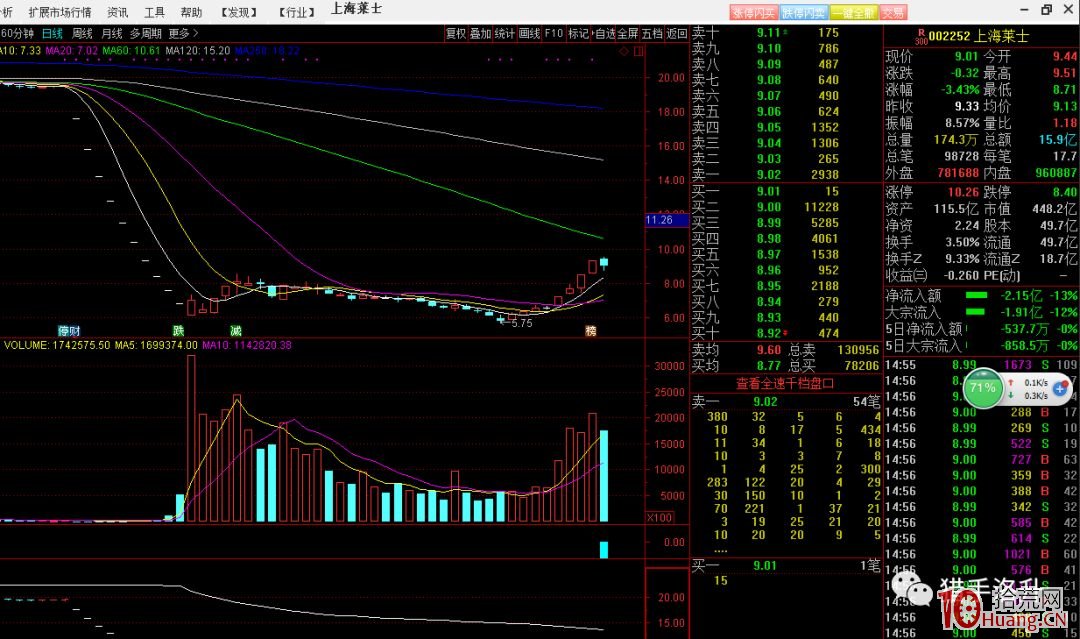
Task: Toggle 全屏 full screen mode
Action: pyautogui.click(x=627, y=33)
